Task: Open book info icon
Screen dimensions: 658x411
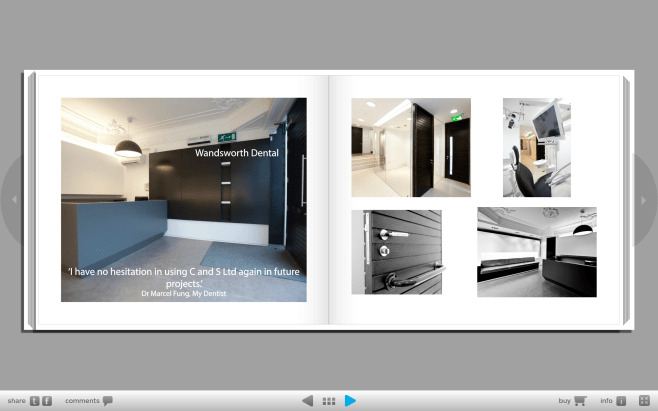Action: click(621, 401)
